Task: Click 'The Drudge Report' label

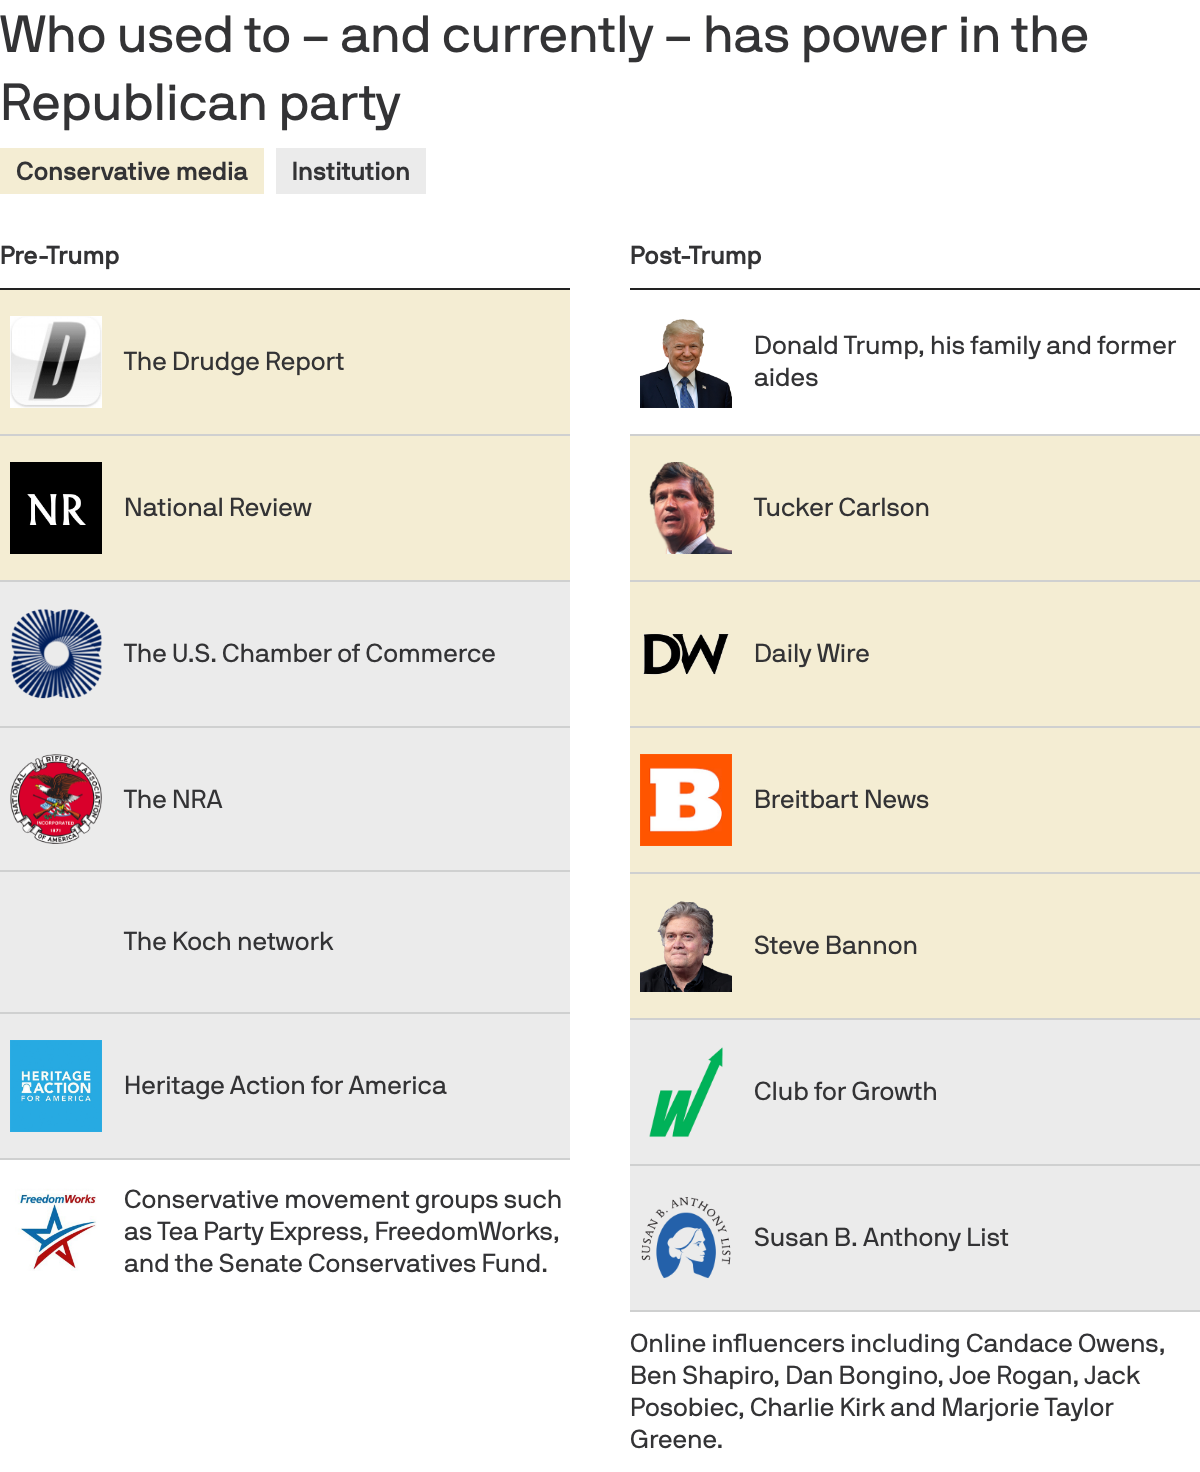Action: point(234,362)
